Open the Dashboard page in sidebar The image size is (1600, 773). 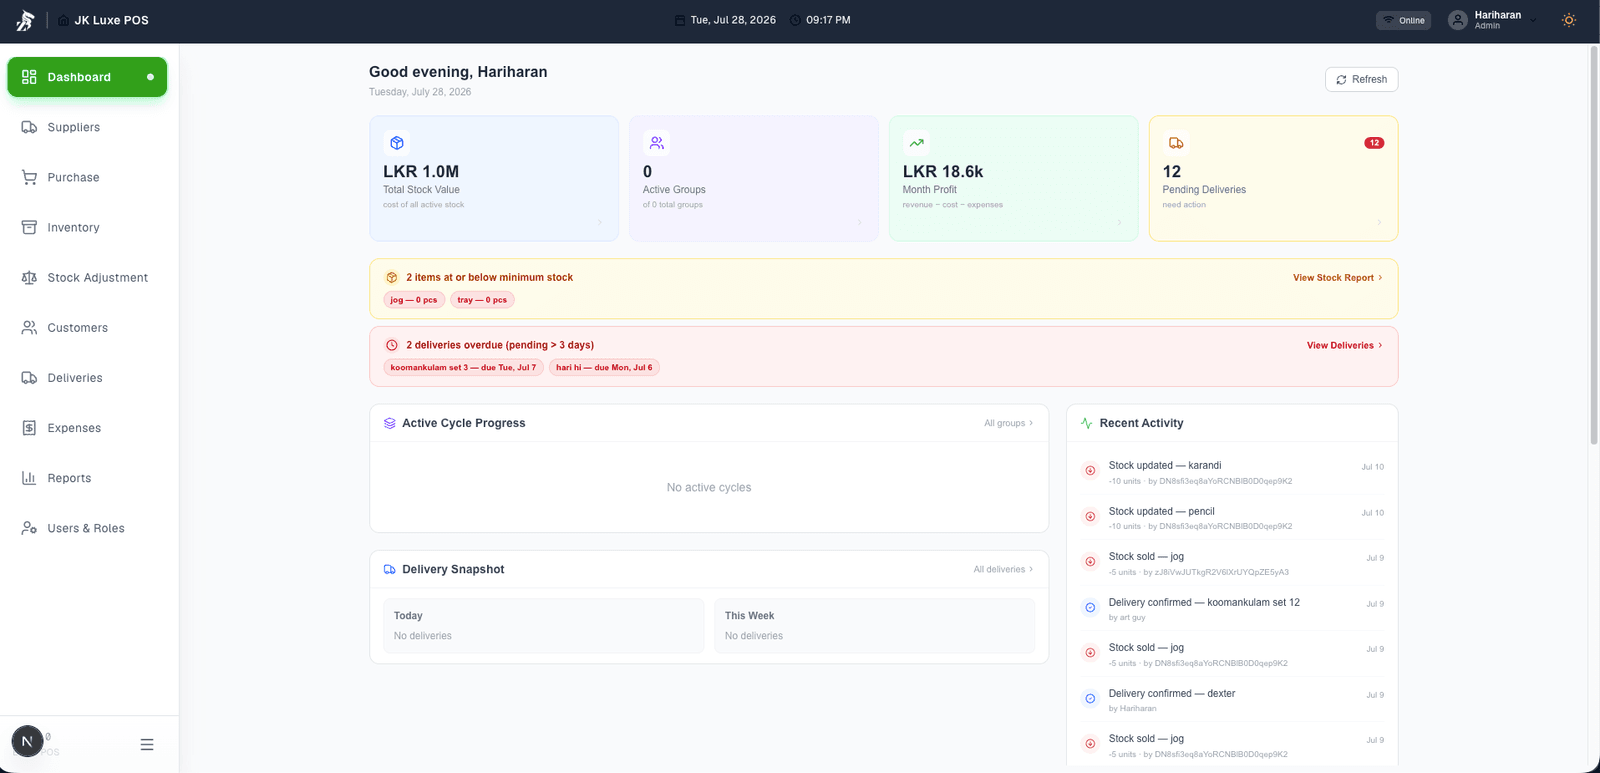point(87,77)
